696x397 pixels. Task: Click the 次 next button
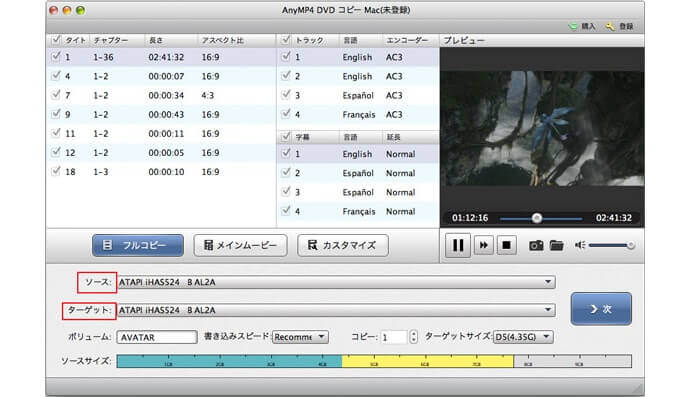pyautogui.click(x=601, y=309)
